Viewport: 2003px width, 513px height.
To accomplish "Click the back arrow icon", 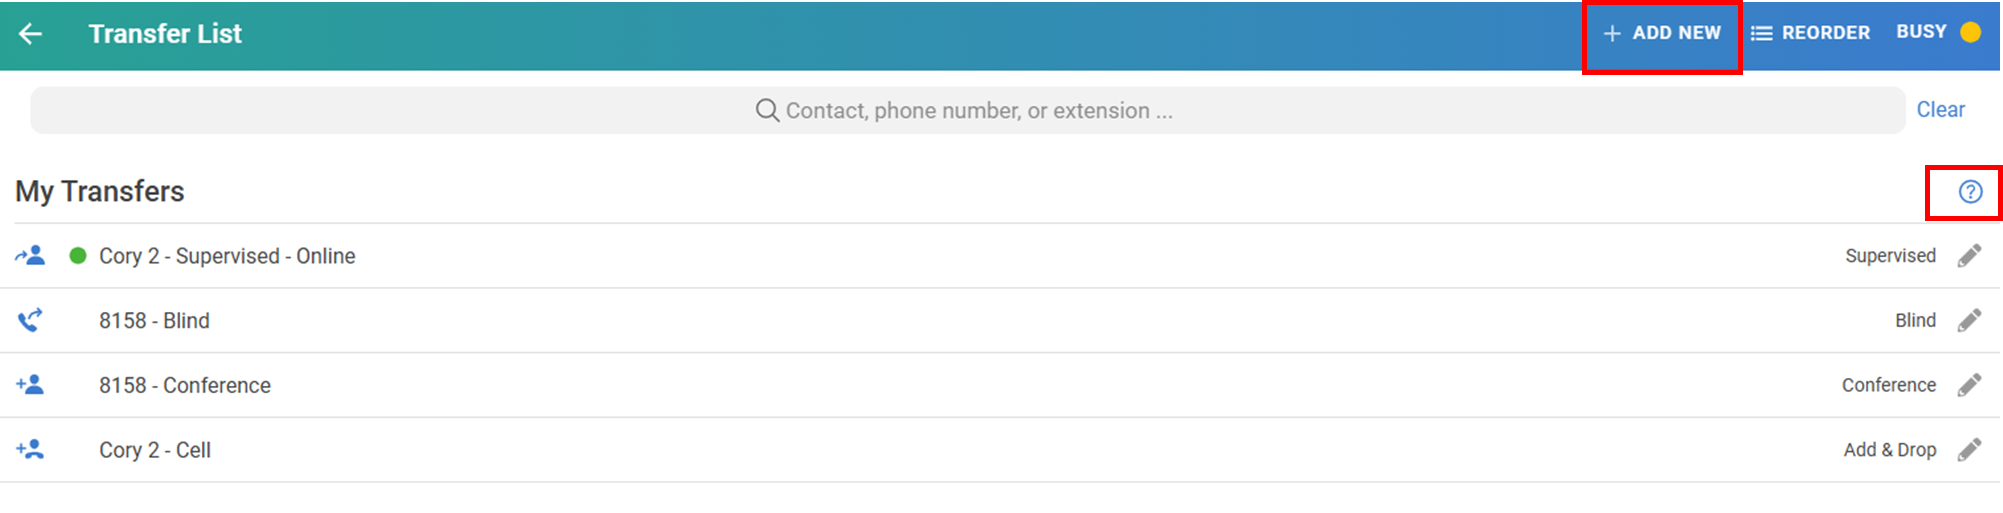I will pos(31,34).
